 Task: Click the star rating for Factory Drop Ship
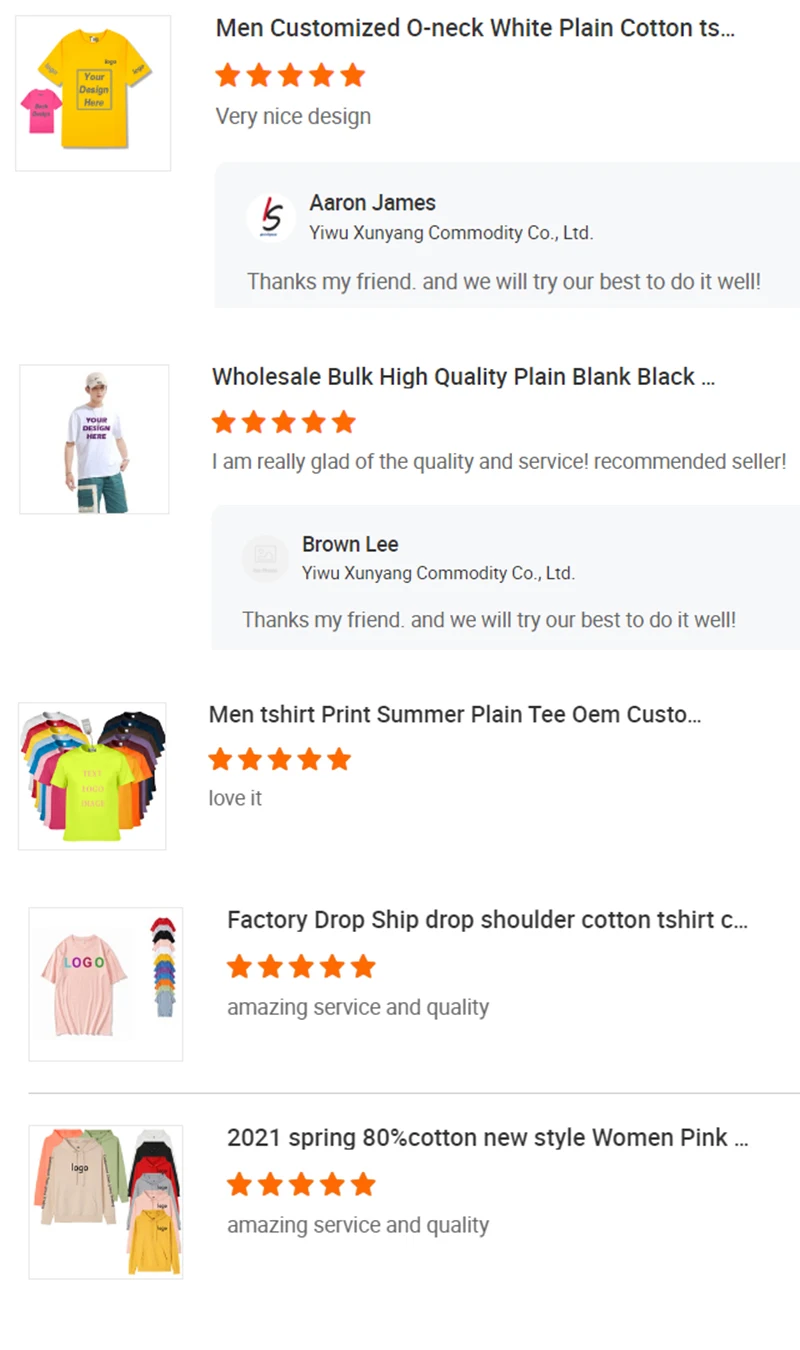tap(300, 966)
